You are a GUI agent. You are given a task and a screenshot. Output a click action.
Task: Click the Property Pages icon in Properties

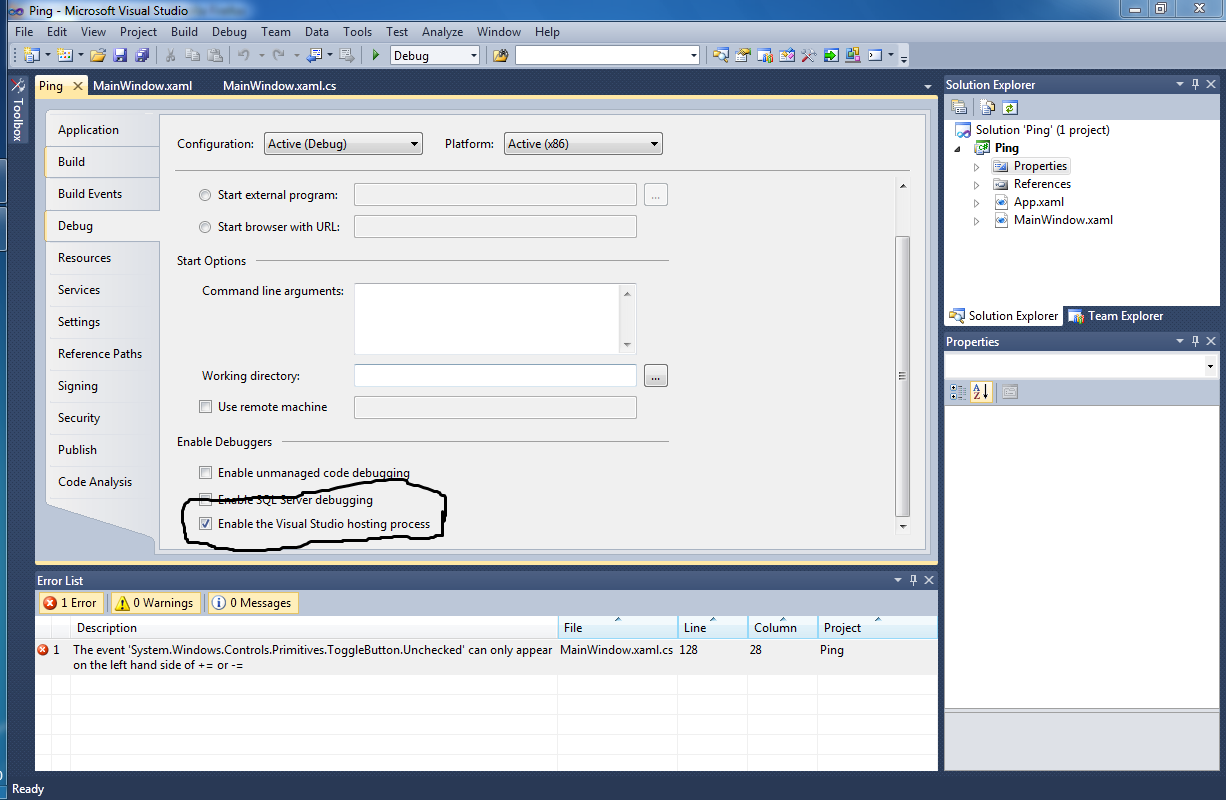pyautogui.click(x=1009, y=392)
